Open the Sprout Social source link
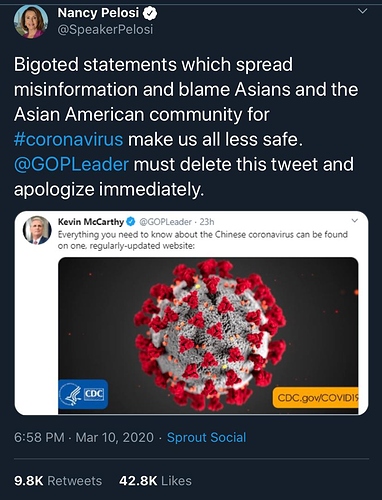The image size is (382, 500). point(206,437)
